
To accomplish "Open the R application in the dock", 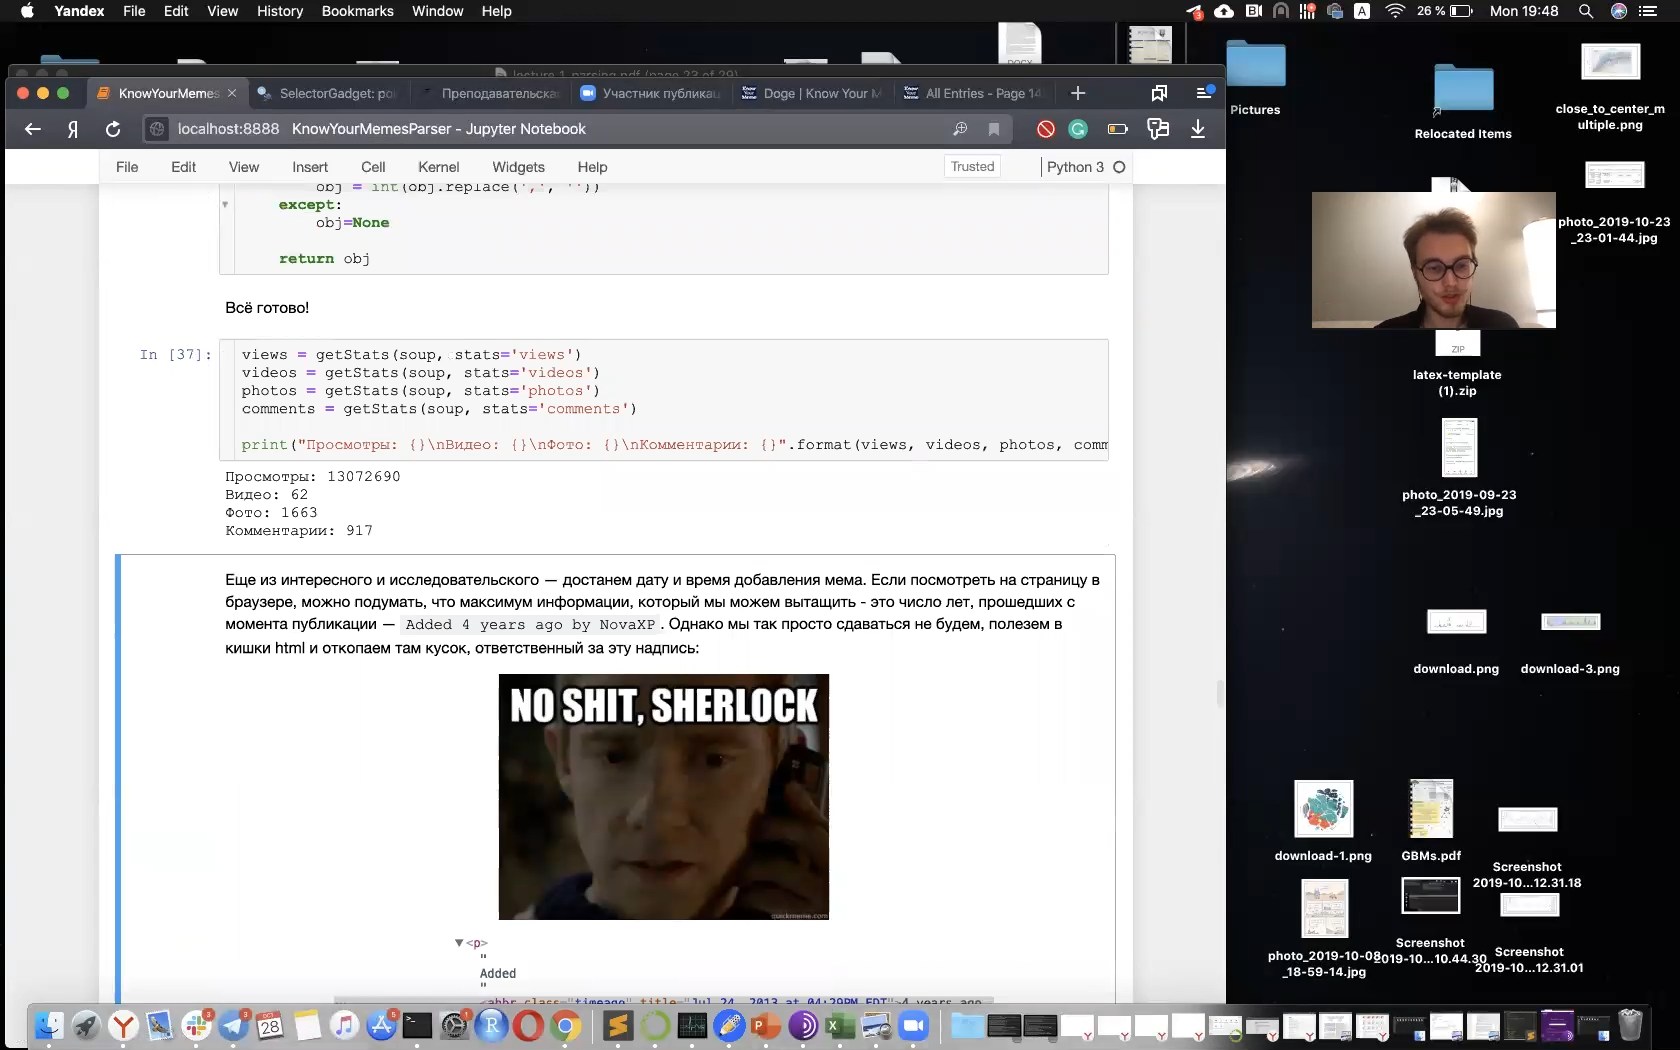I will [491, 1025].
